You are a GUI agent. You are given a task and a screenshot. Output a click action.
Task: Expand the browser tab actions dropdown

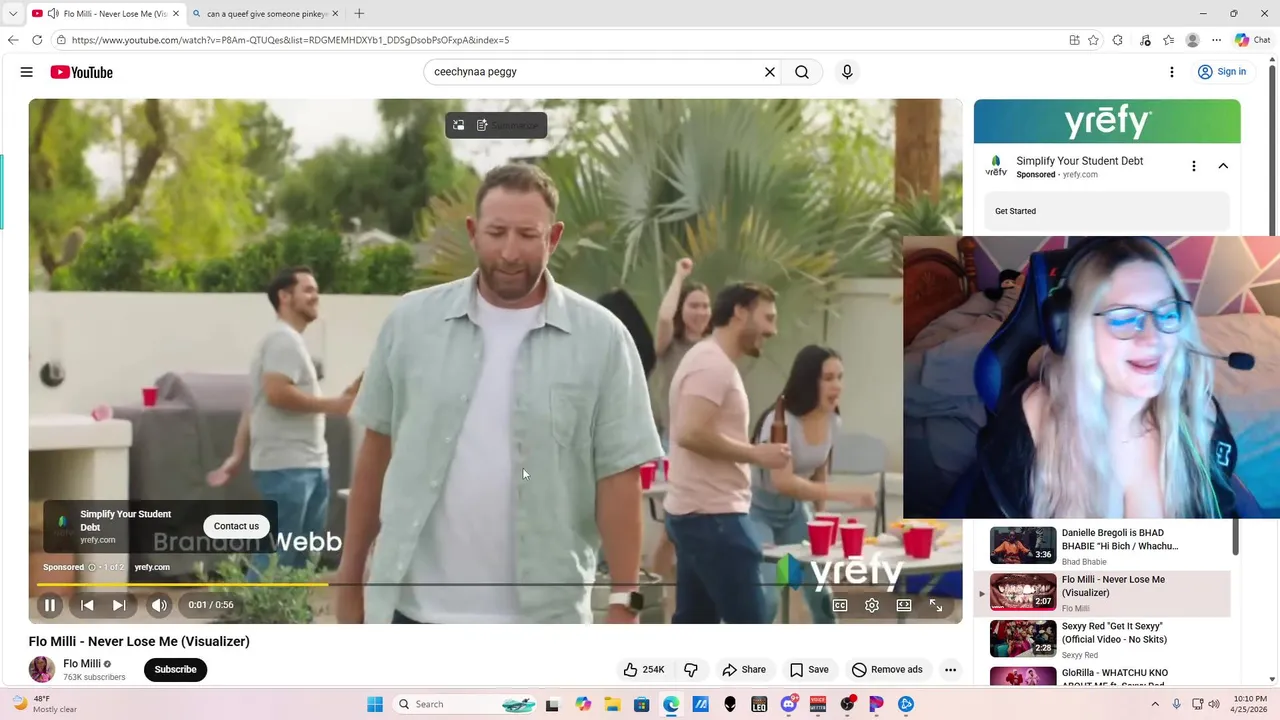click(12, 14)
